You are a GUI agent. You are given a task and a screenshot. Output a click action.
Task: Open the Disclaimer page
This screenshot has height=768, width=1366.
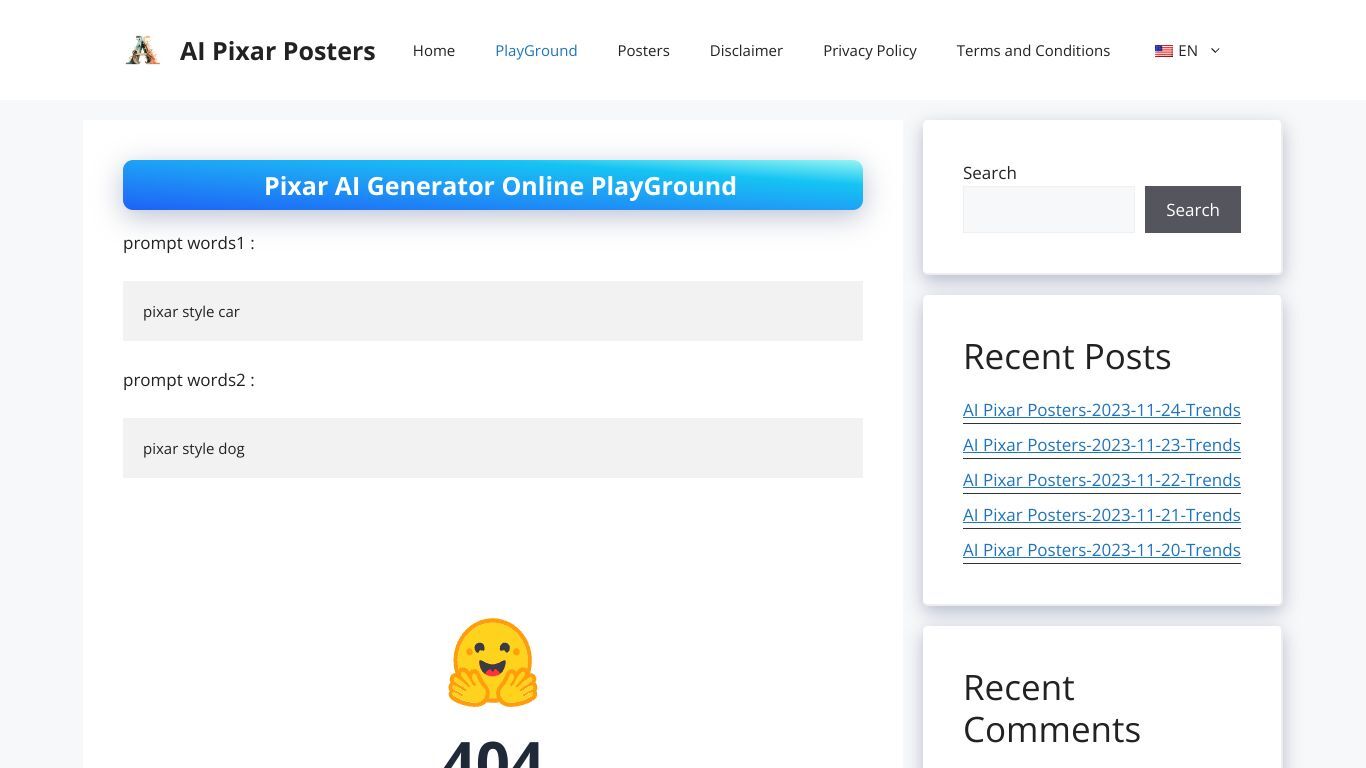click(x=746, y=50)
